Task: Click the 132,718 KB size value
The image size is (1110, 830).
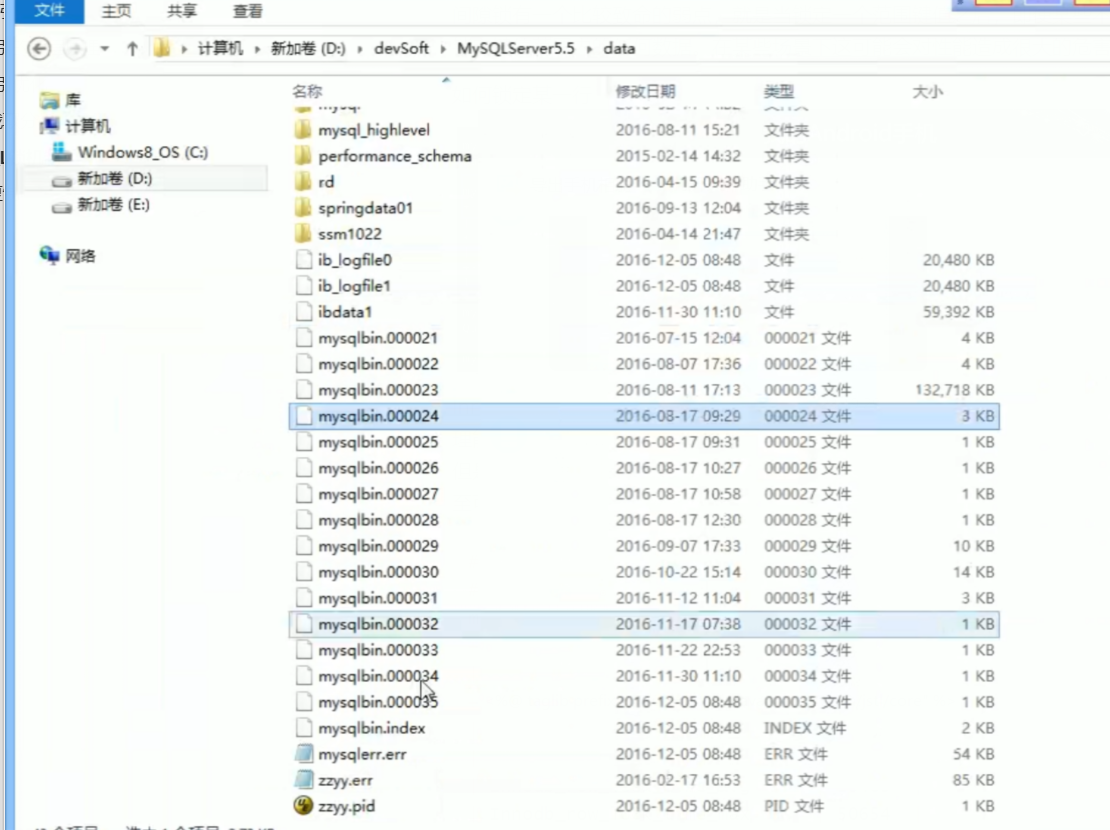Action: [x=954, y=390]
